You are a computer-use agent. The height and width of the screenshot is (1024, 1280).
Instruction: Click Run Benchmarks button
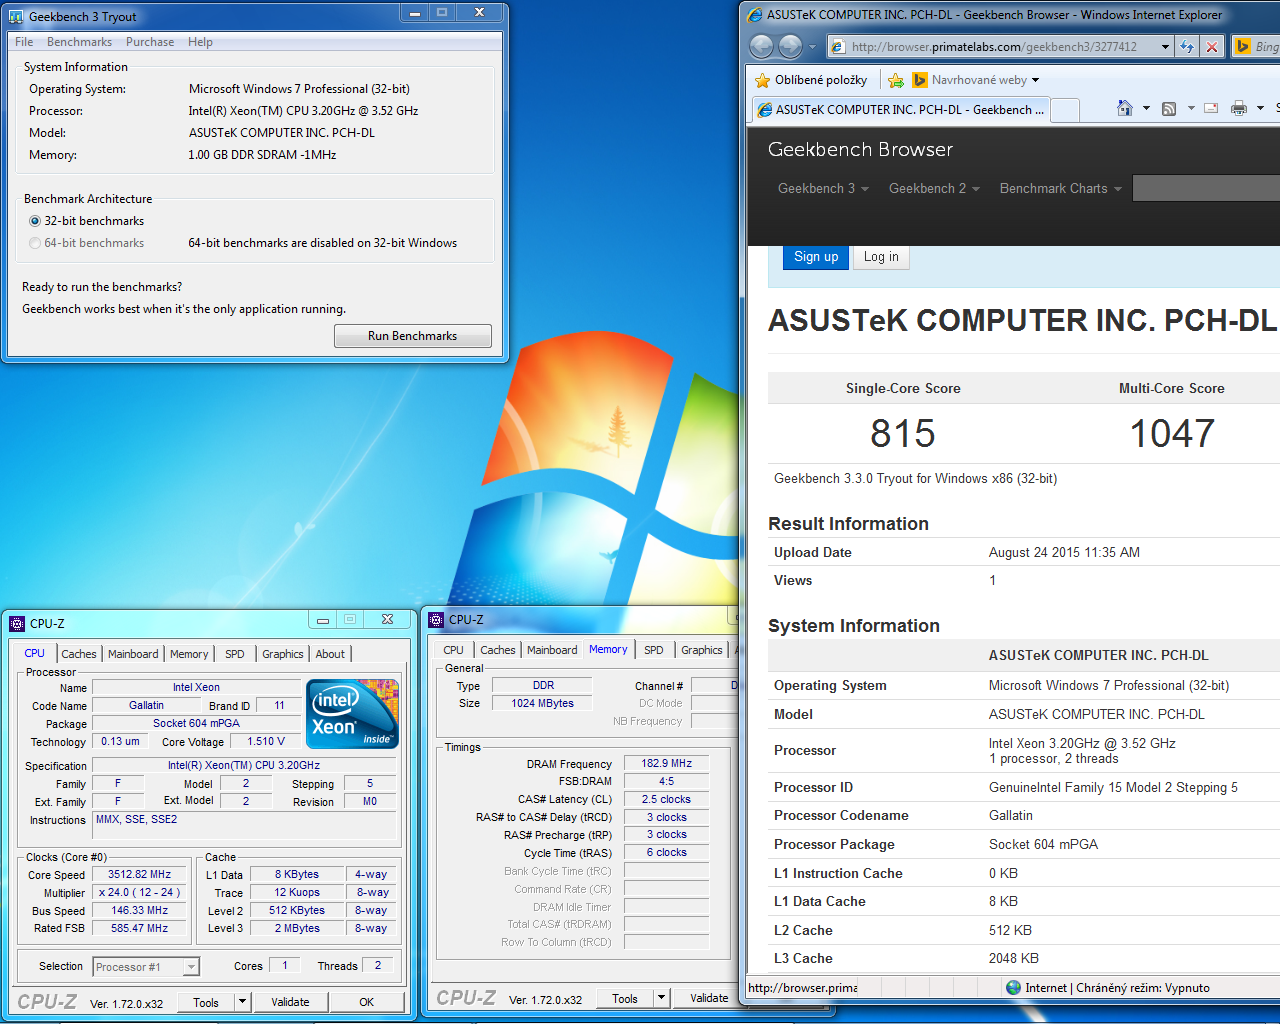tap(412, 336)
